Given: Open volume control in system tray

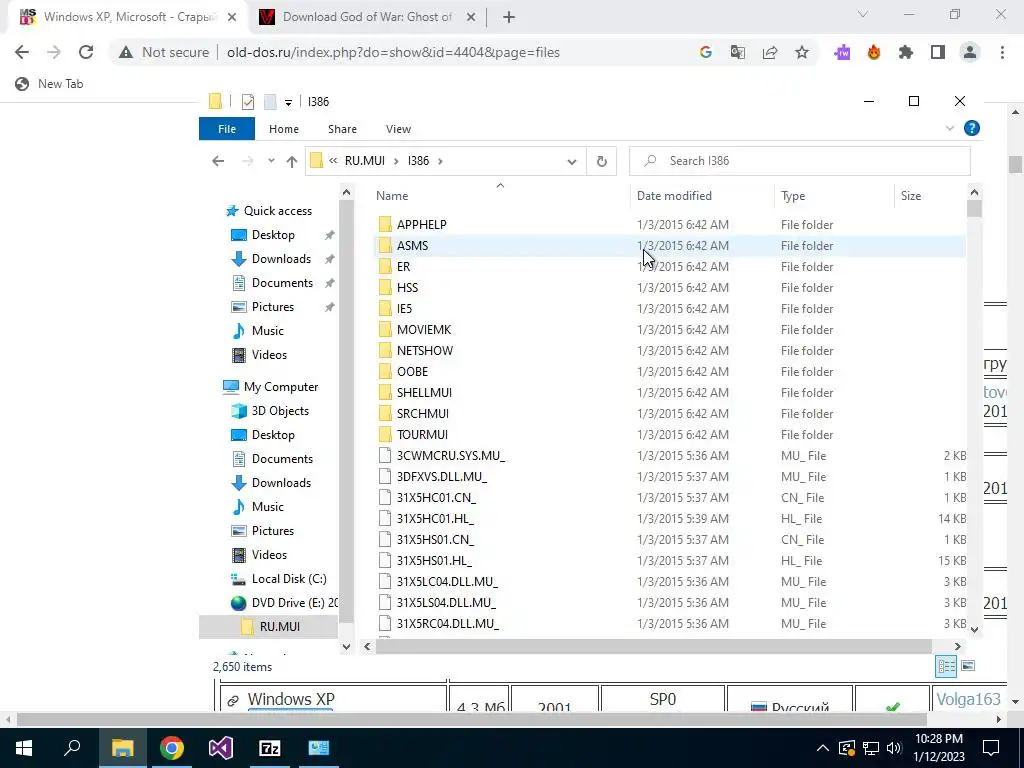Looking at the screenshot, I should 894,748.
